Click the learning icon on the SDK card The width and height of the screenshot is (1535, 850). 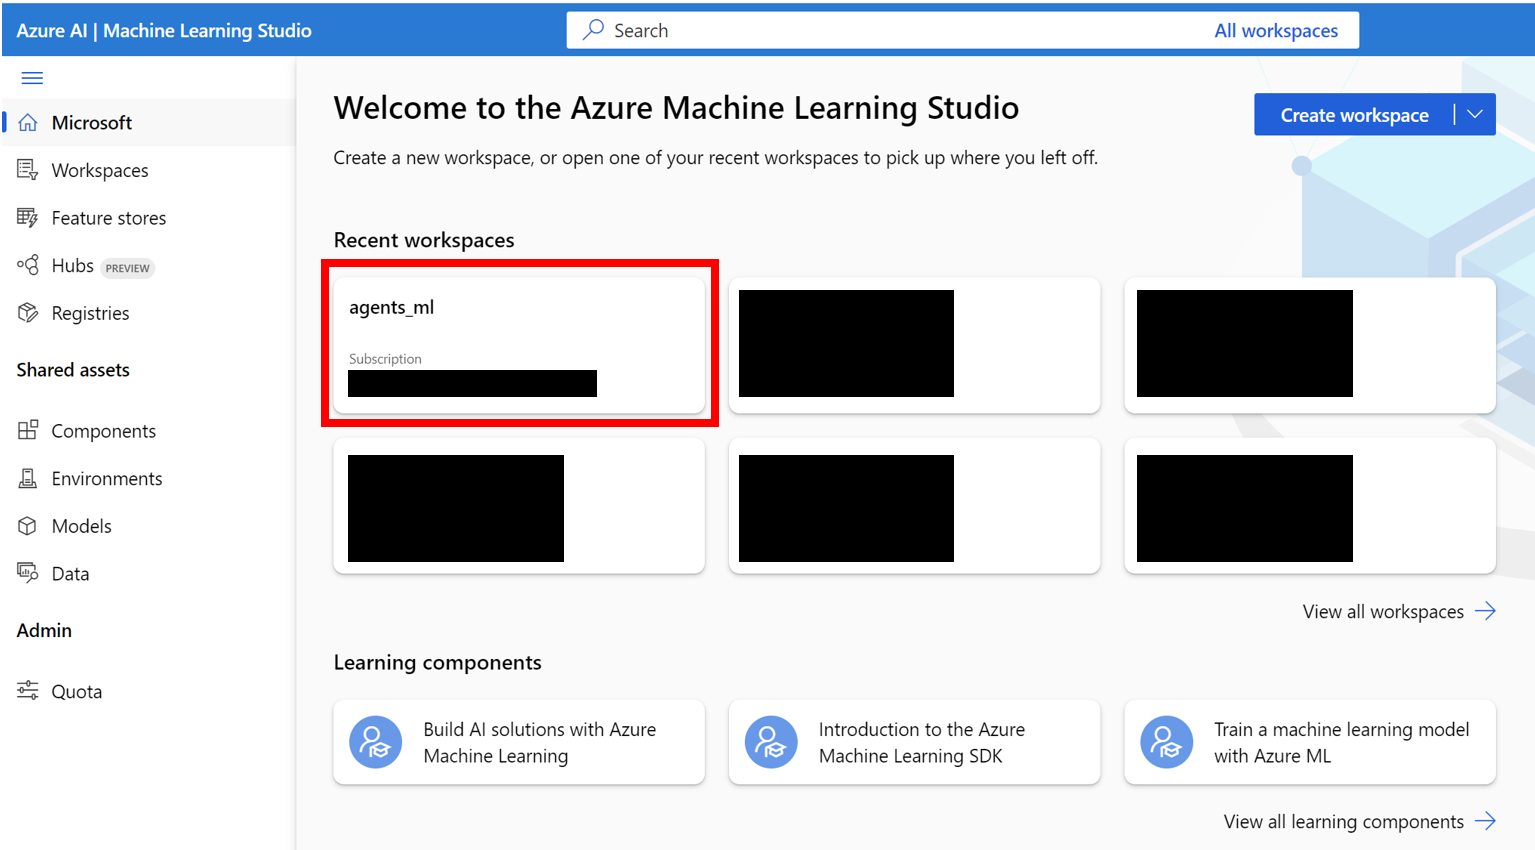pos(770,742)
